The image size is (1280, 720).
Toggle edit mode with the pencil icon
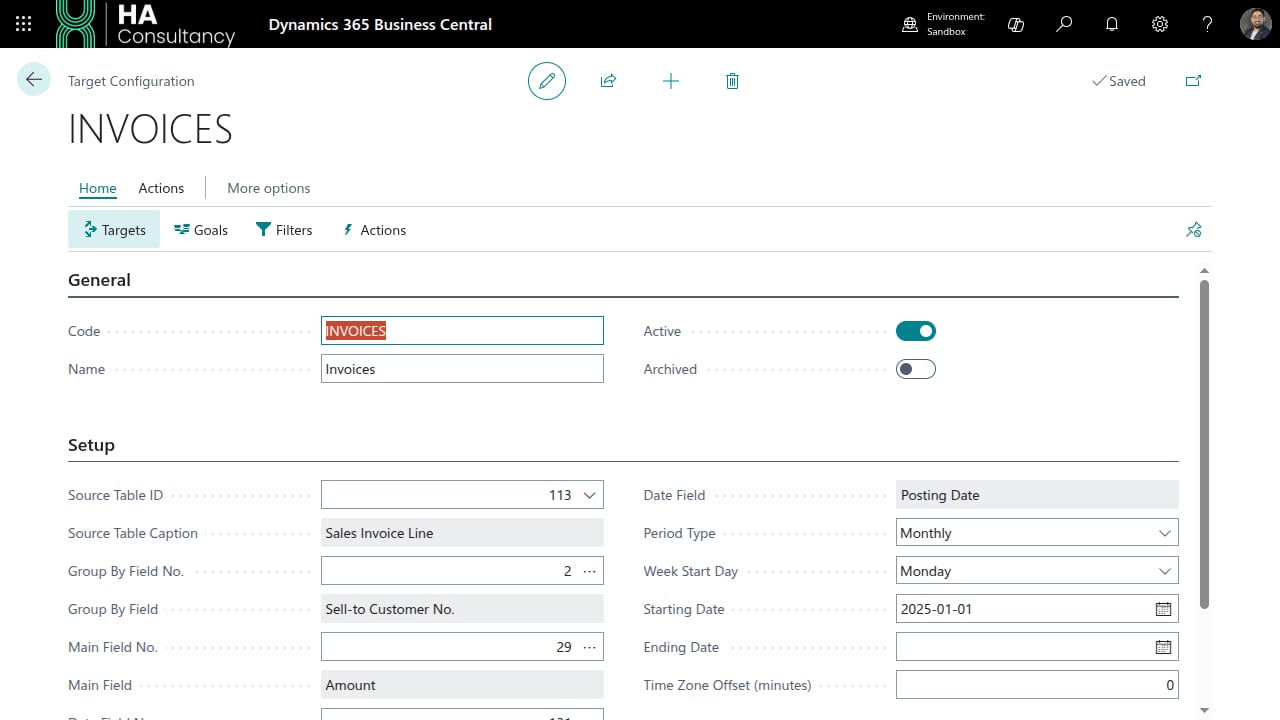tap(547, 81)
